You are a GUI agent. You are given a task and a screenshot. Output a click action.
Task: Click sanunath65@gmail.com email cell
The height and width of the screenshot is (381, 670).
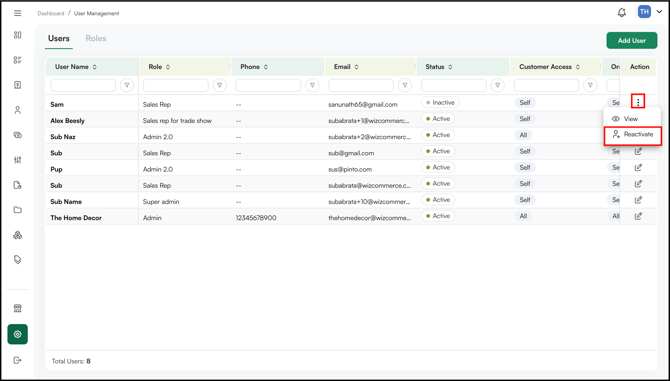(363, 105)
